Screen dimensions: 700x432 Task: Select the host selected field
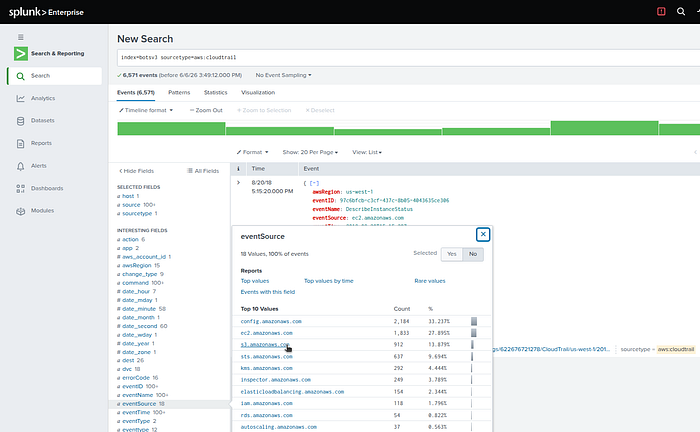(128, 196)
